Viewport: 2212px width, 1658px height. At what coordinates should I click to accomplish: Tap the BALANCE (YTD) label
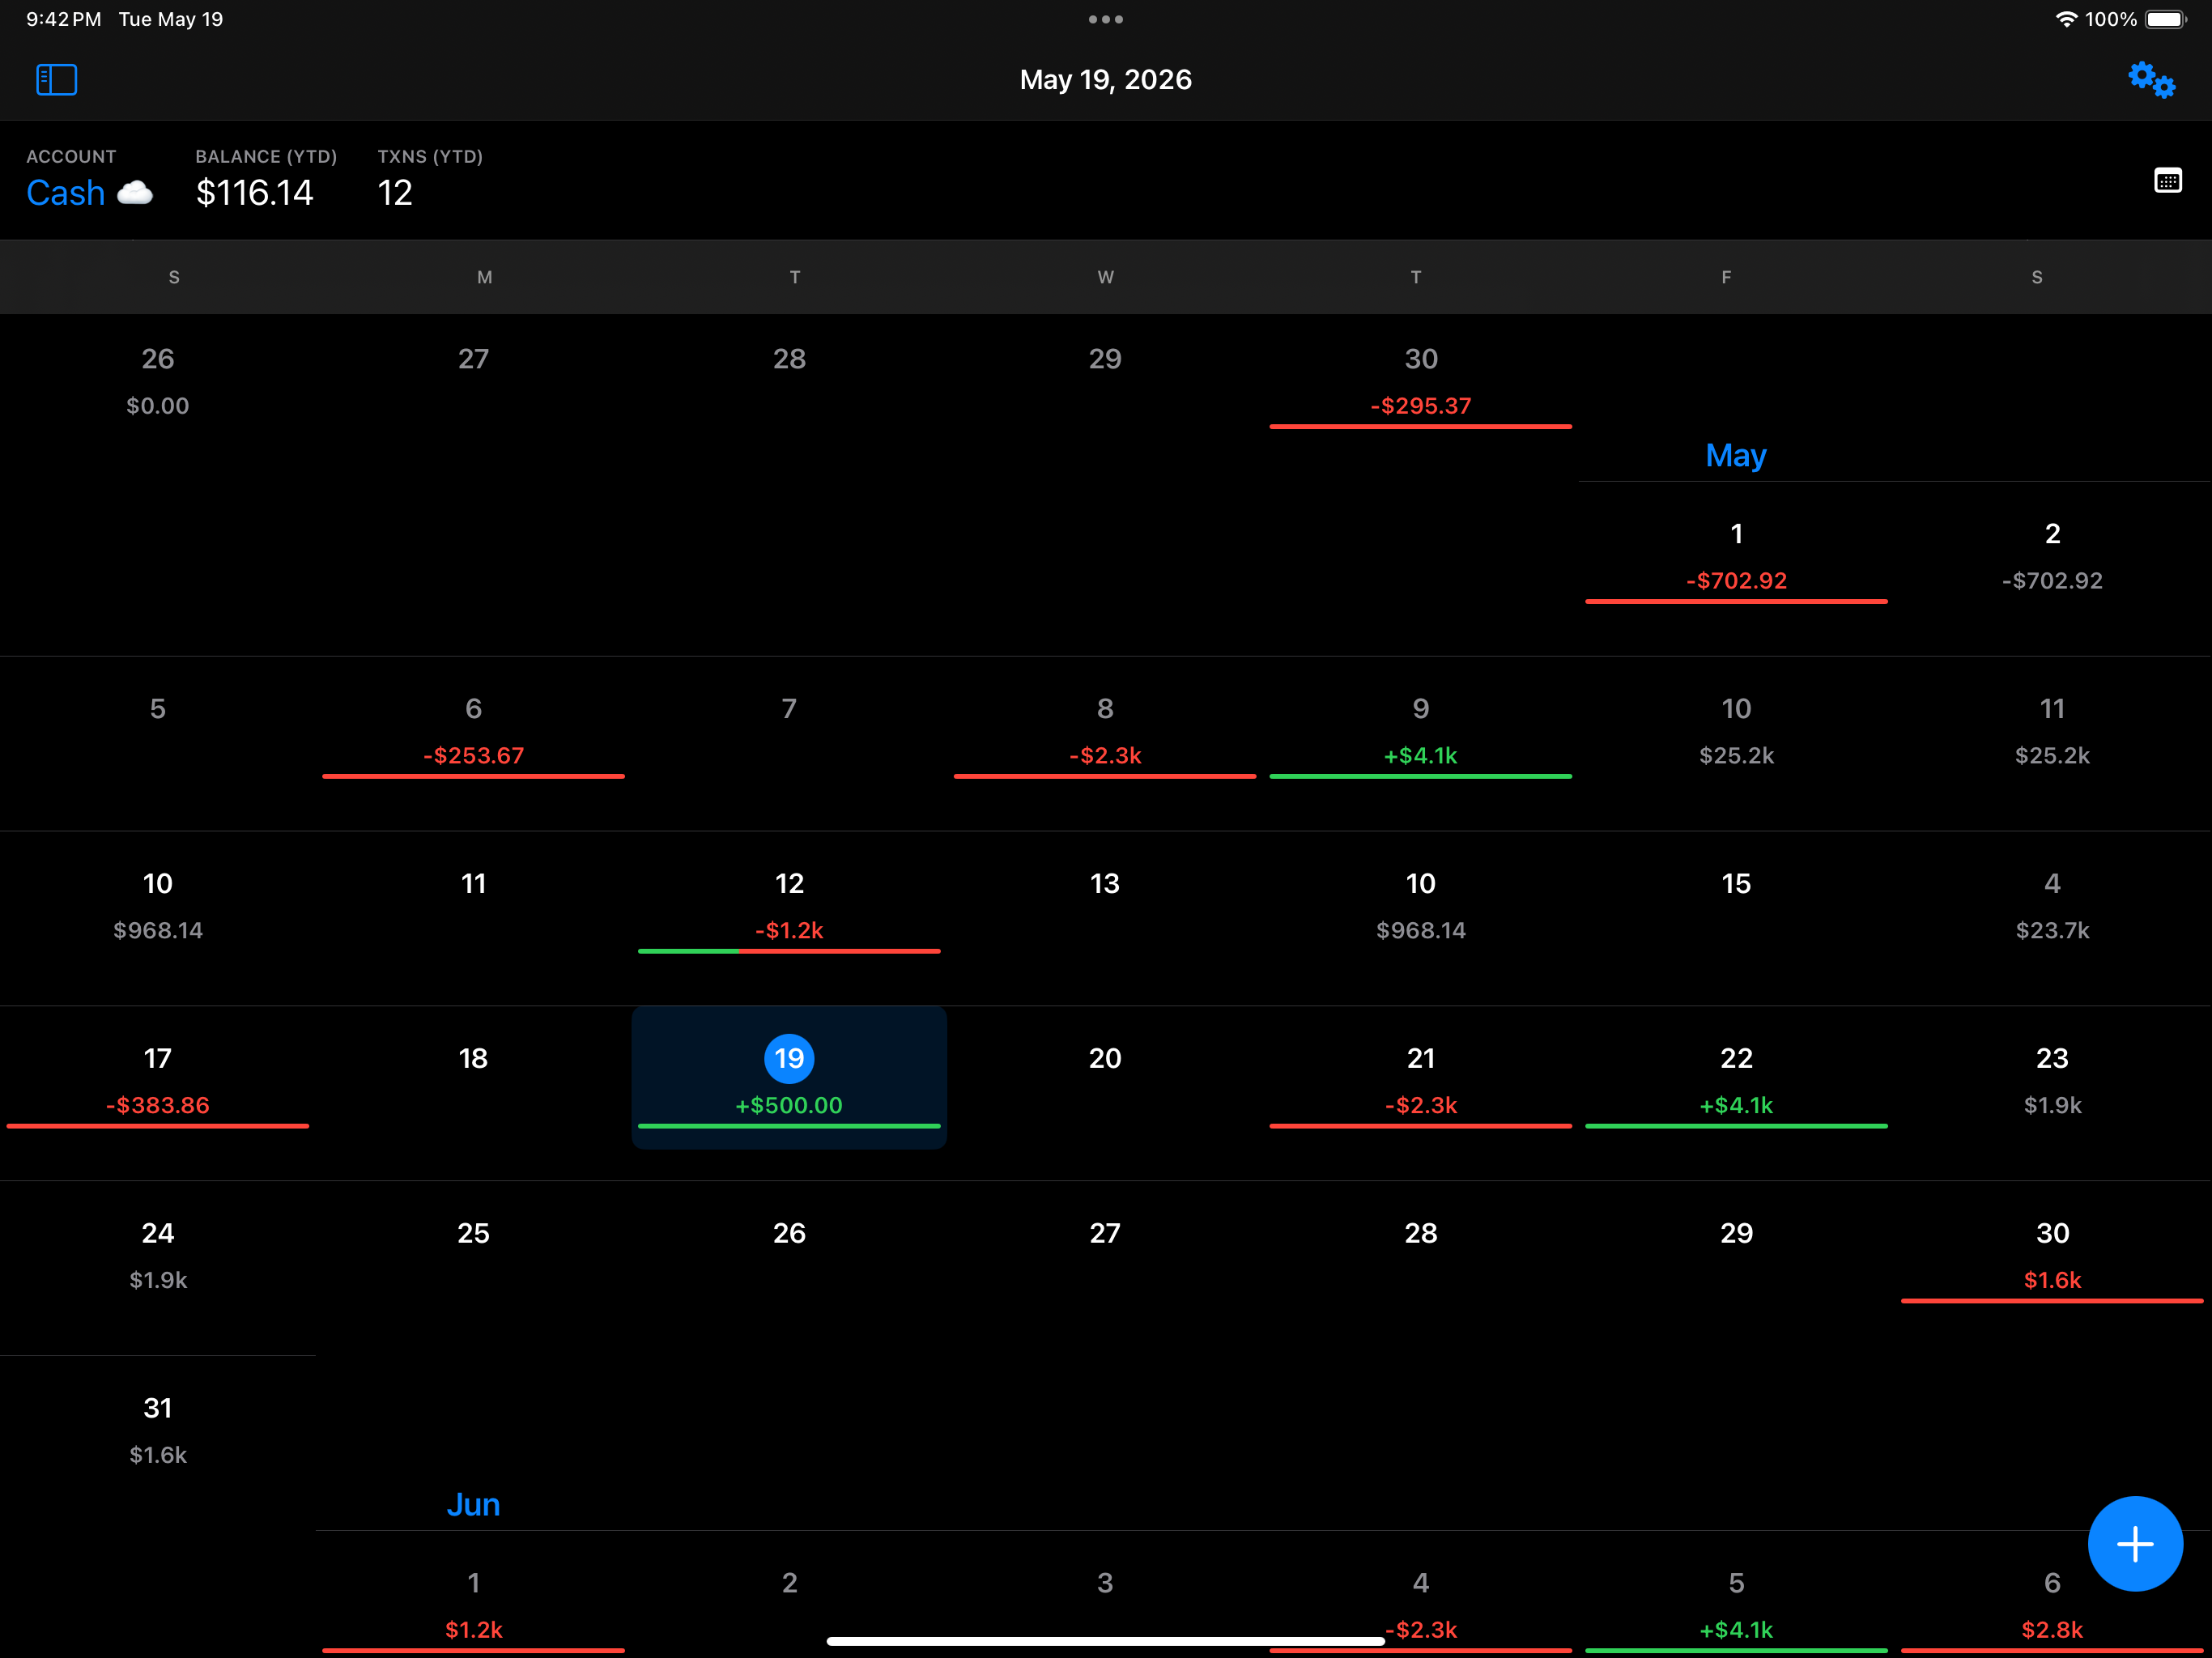(x=266, y=157)
